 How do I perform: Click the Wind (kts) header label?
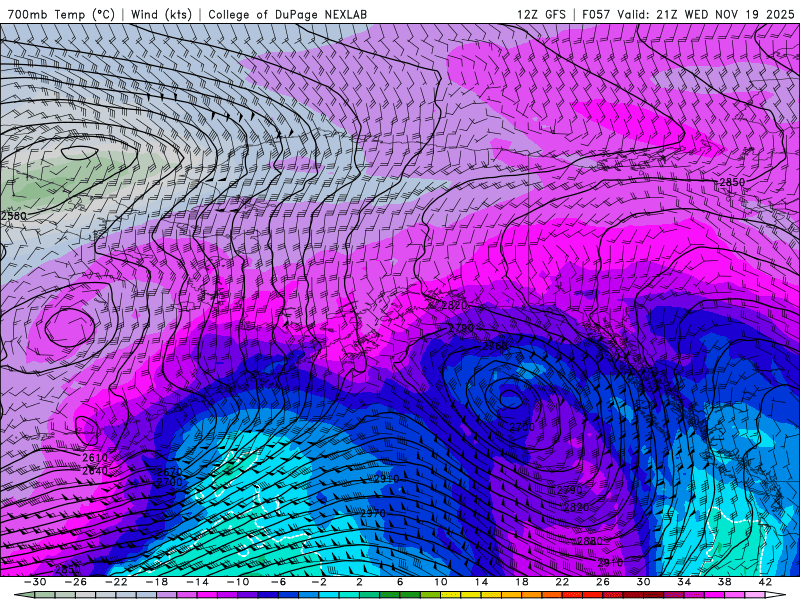161,14
